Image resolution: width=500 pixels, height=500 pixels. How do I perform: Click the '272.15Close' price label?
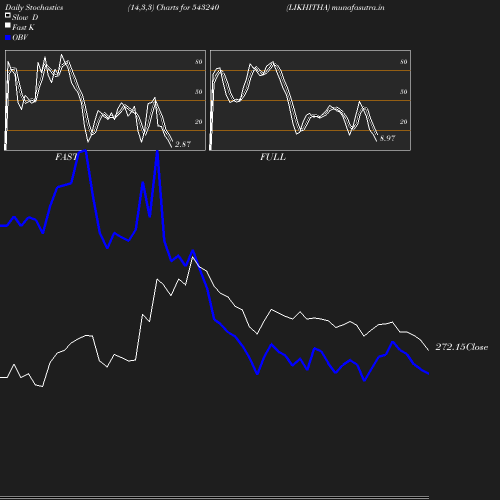[462, 347]
